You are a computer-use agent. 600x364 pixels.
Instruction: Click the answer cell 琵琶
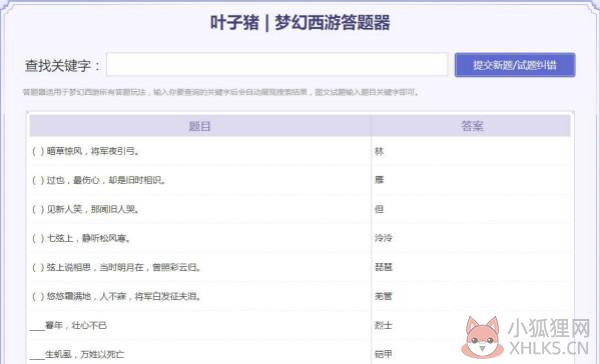(383, 267)
